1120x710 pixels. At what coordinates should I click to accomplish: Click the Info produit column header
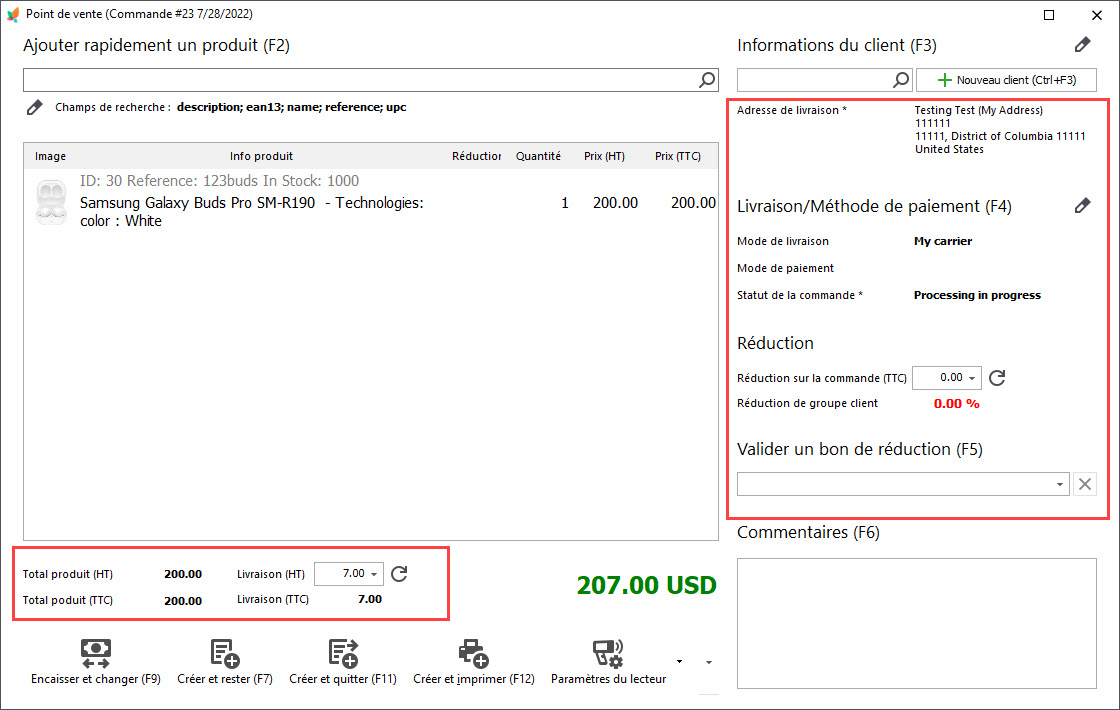click(261, 156)
